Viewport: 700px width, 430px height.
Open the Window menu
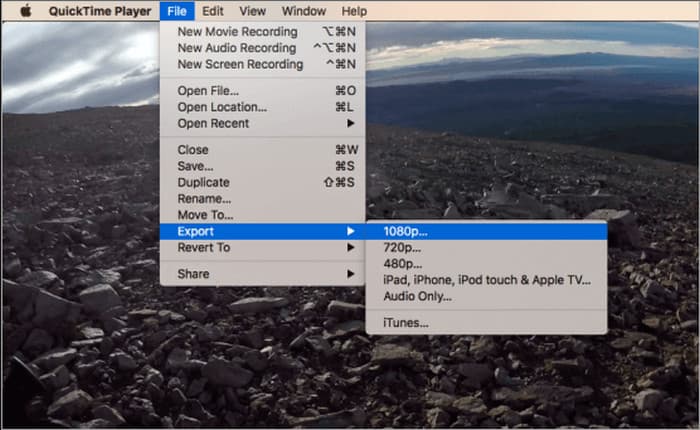pyautogui.click(x=304, y=11)
